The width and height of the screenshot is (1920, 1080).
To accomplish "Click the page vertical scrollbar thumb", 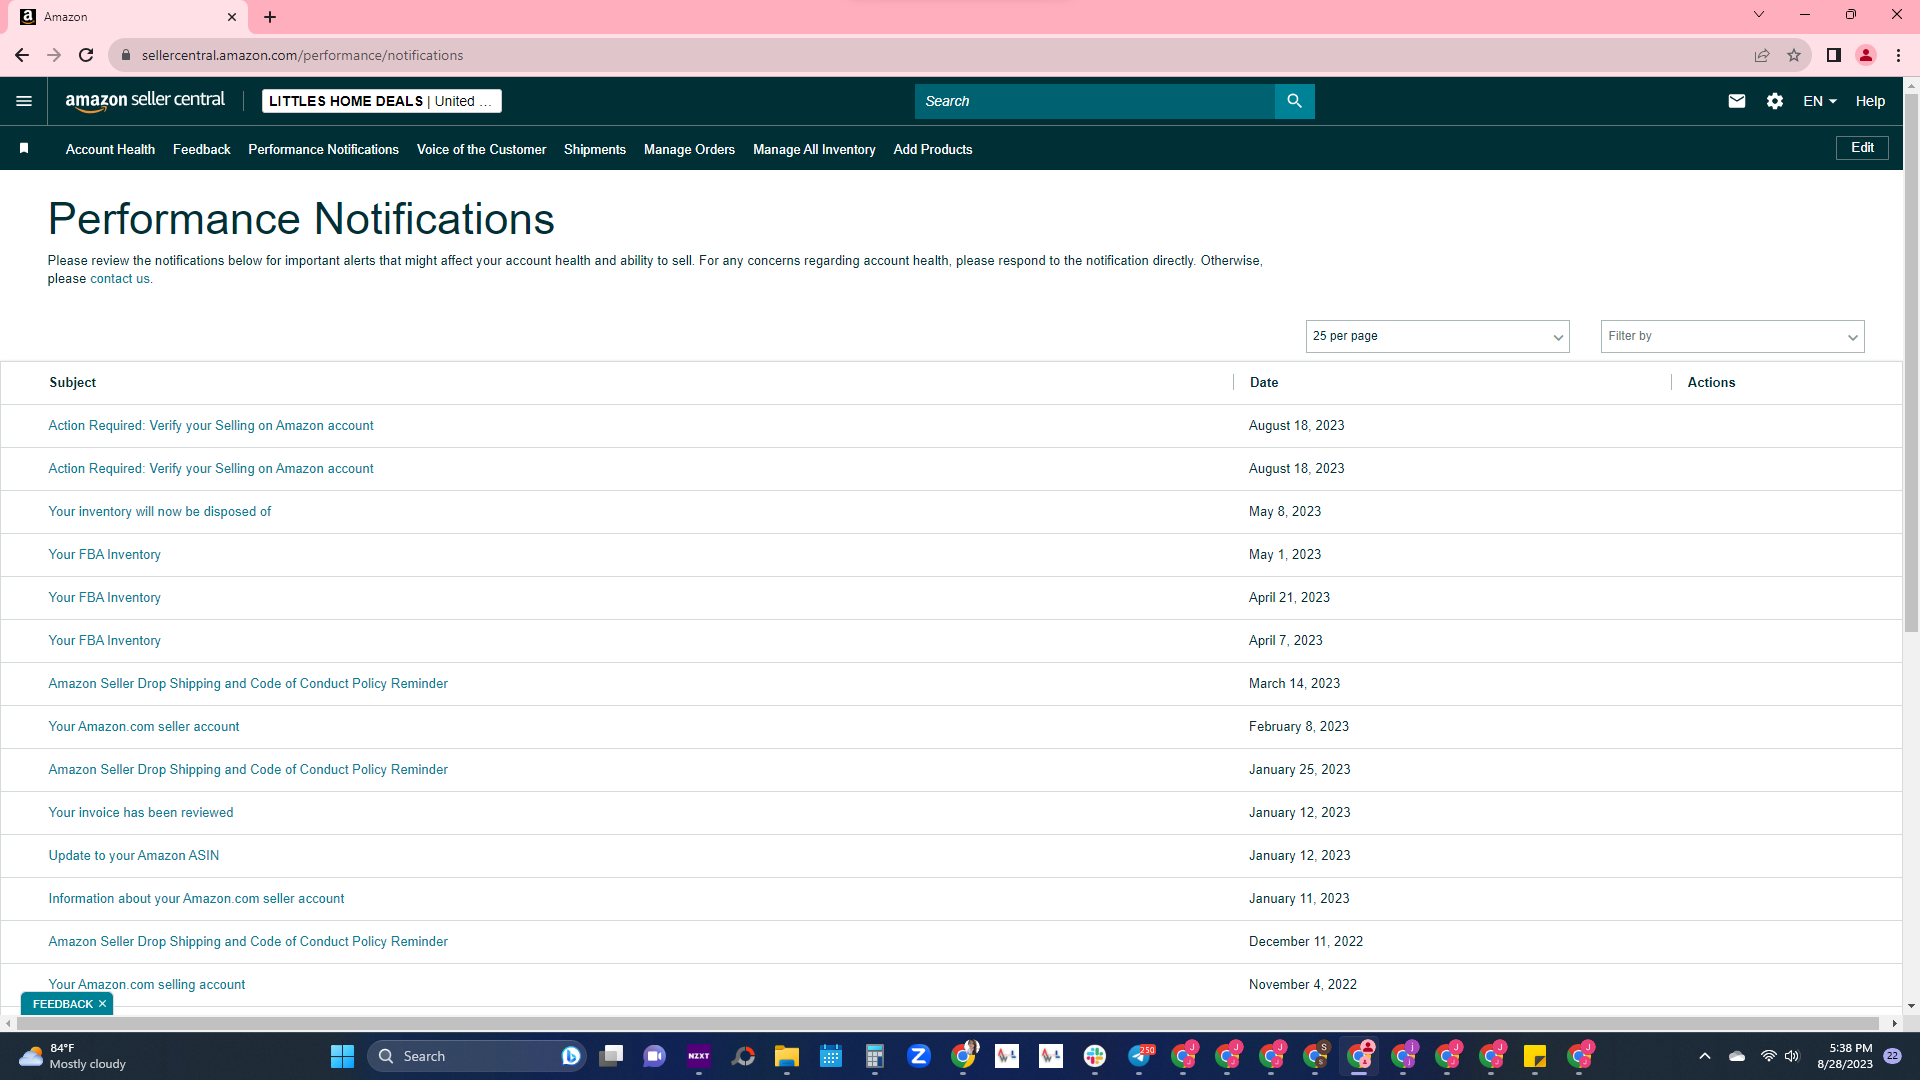I will [1911, 365].
